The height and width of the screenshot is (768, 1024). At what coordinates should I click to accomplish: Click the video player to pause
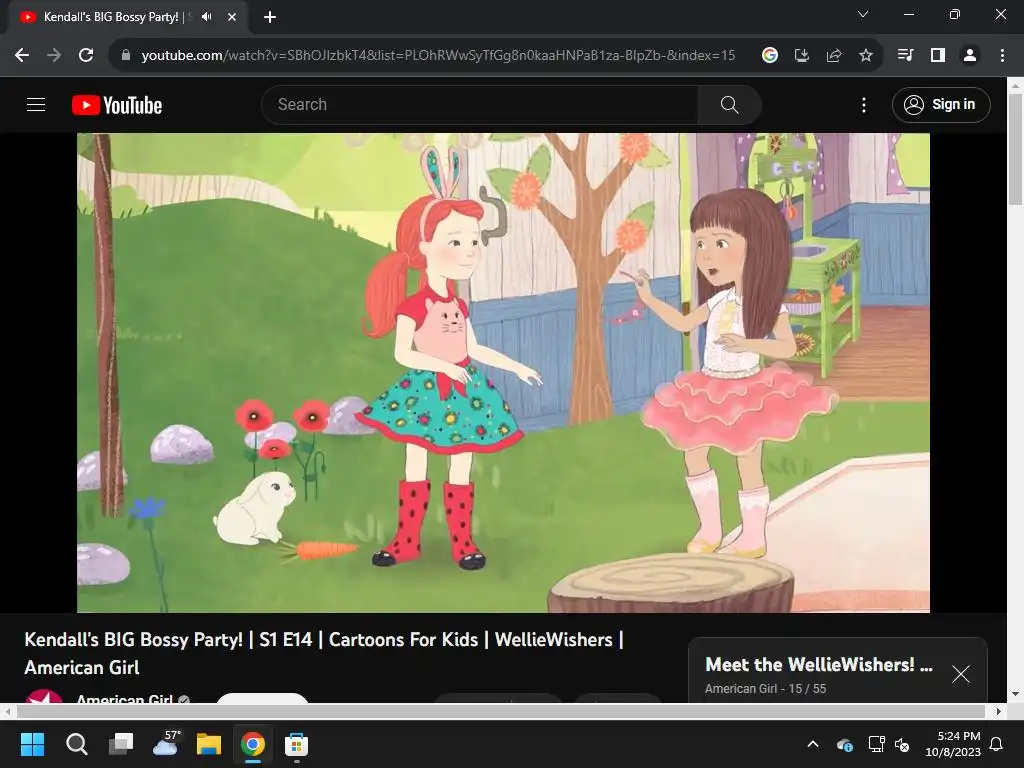[504, 373]
